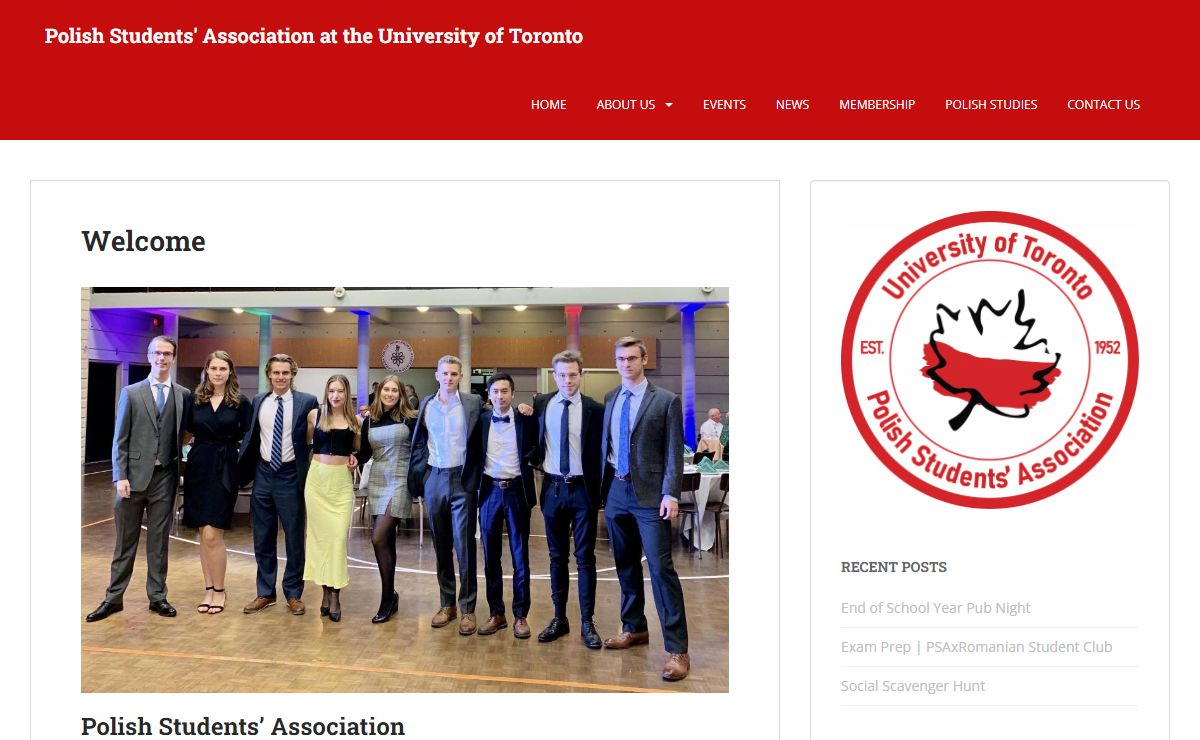Open the Social Scavenger Hunt post

(x=913, y=686)
